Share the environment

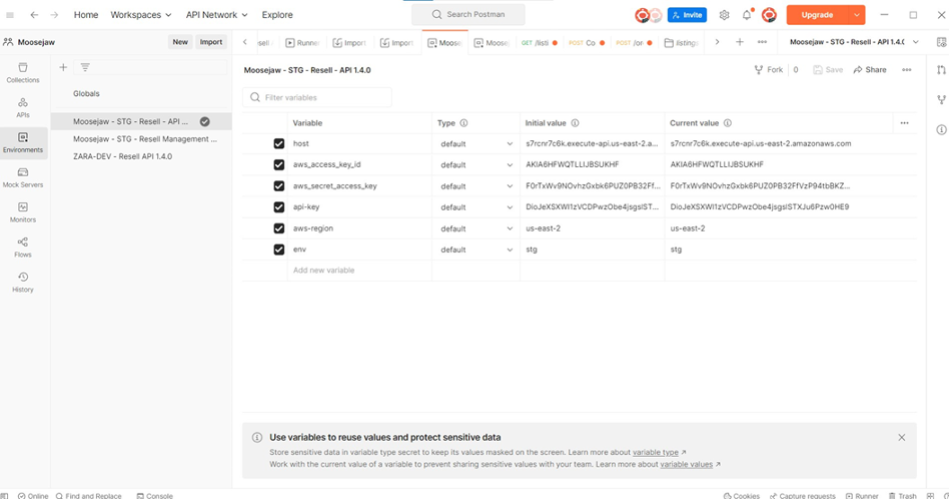pyautogui.click(x=869, y=70)
